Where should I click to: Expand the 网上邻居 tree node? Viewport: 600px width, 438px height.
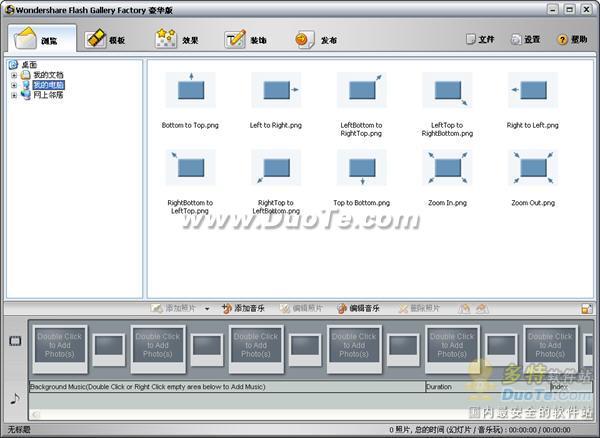[14, 95]
